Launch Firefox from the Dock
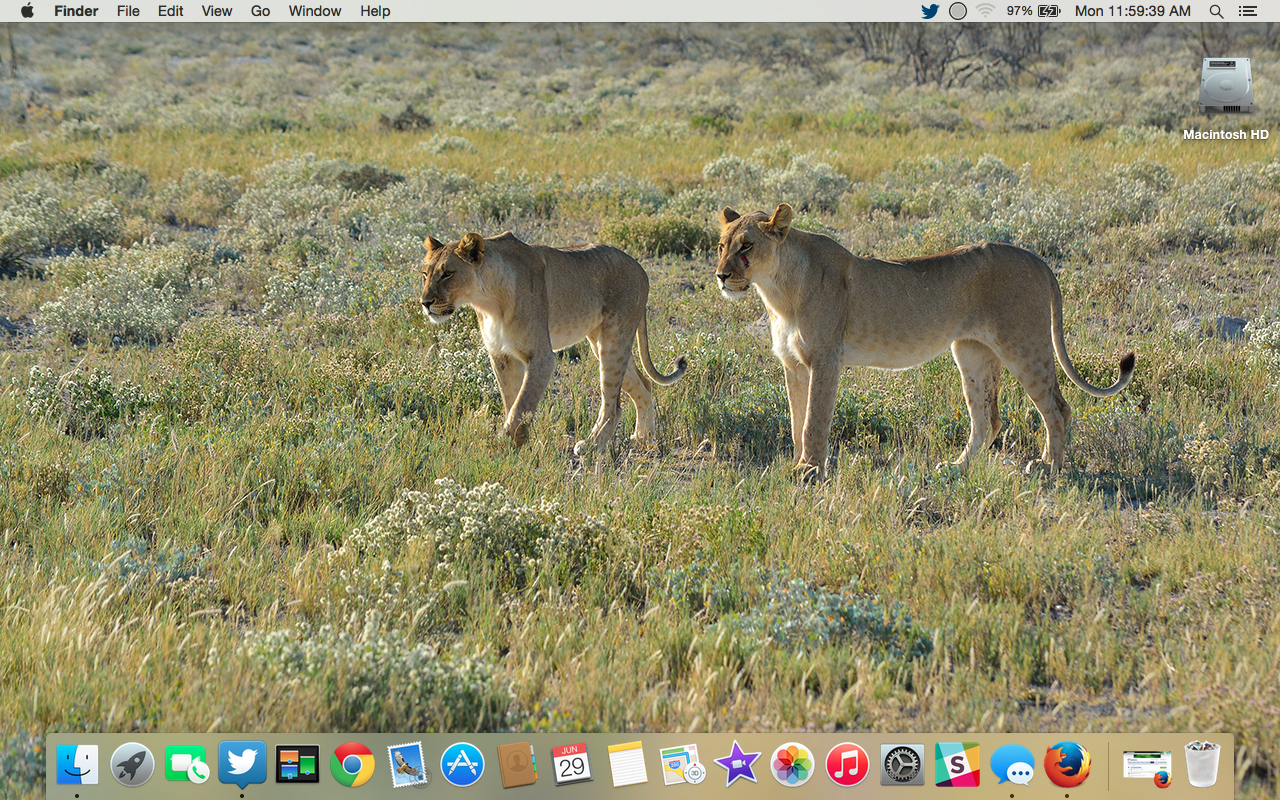The width and height of the screenshot is (1280, 800). coord(1067,765)
